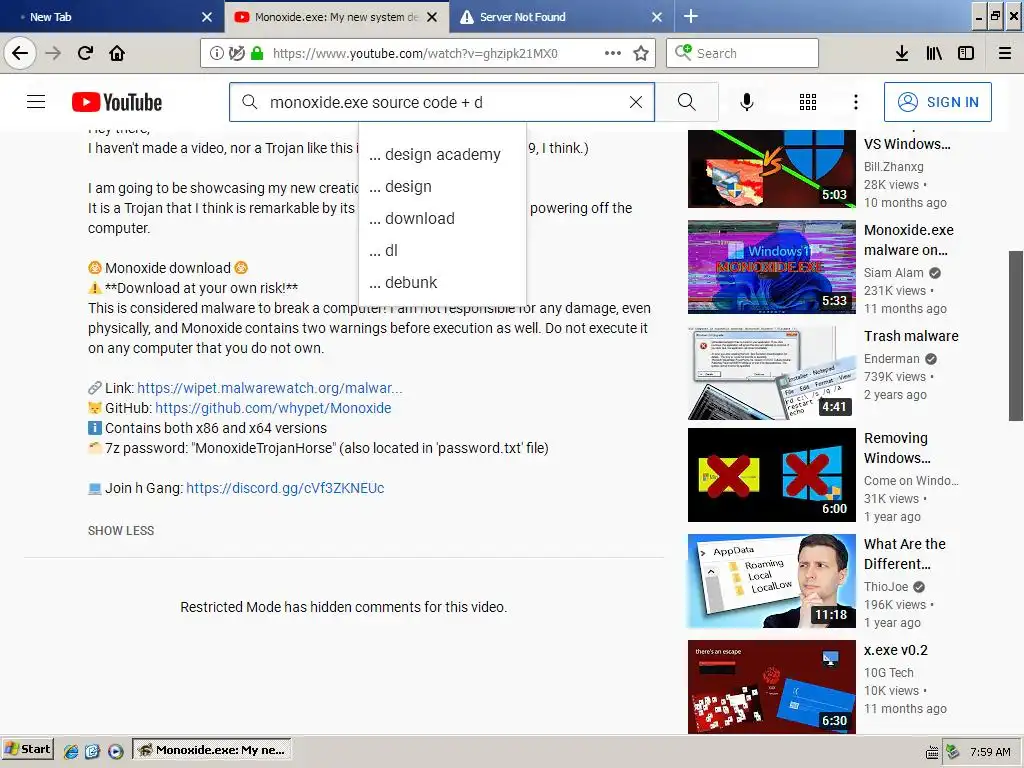Click the SIGN IN button
Viewport: 1024px width, 768px height.
(x=937, y=102)
